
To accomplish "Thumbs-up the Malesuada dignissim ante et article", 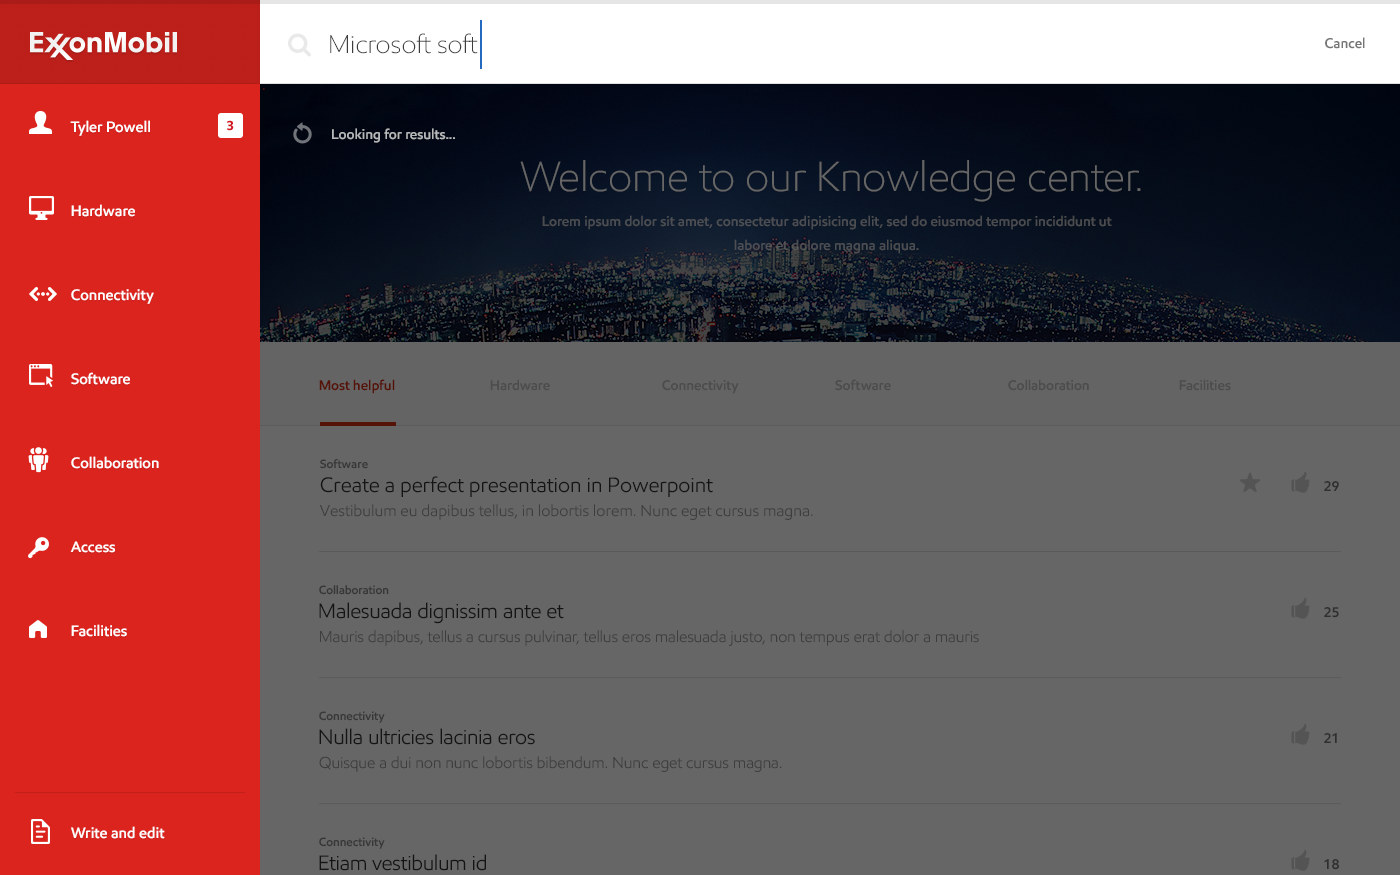I will (1300, 610).
